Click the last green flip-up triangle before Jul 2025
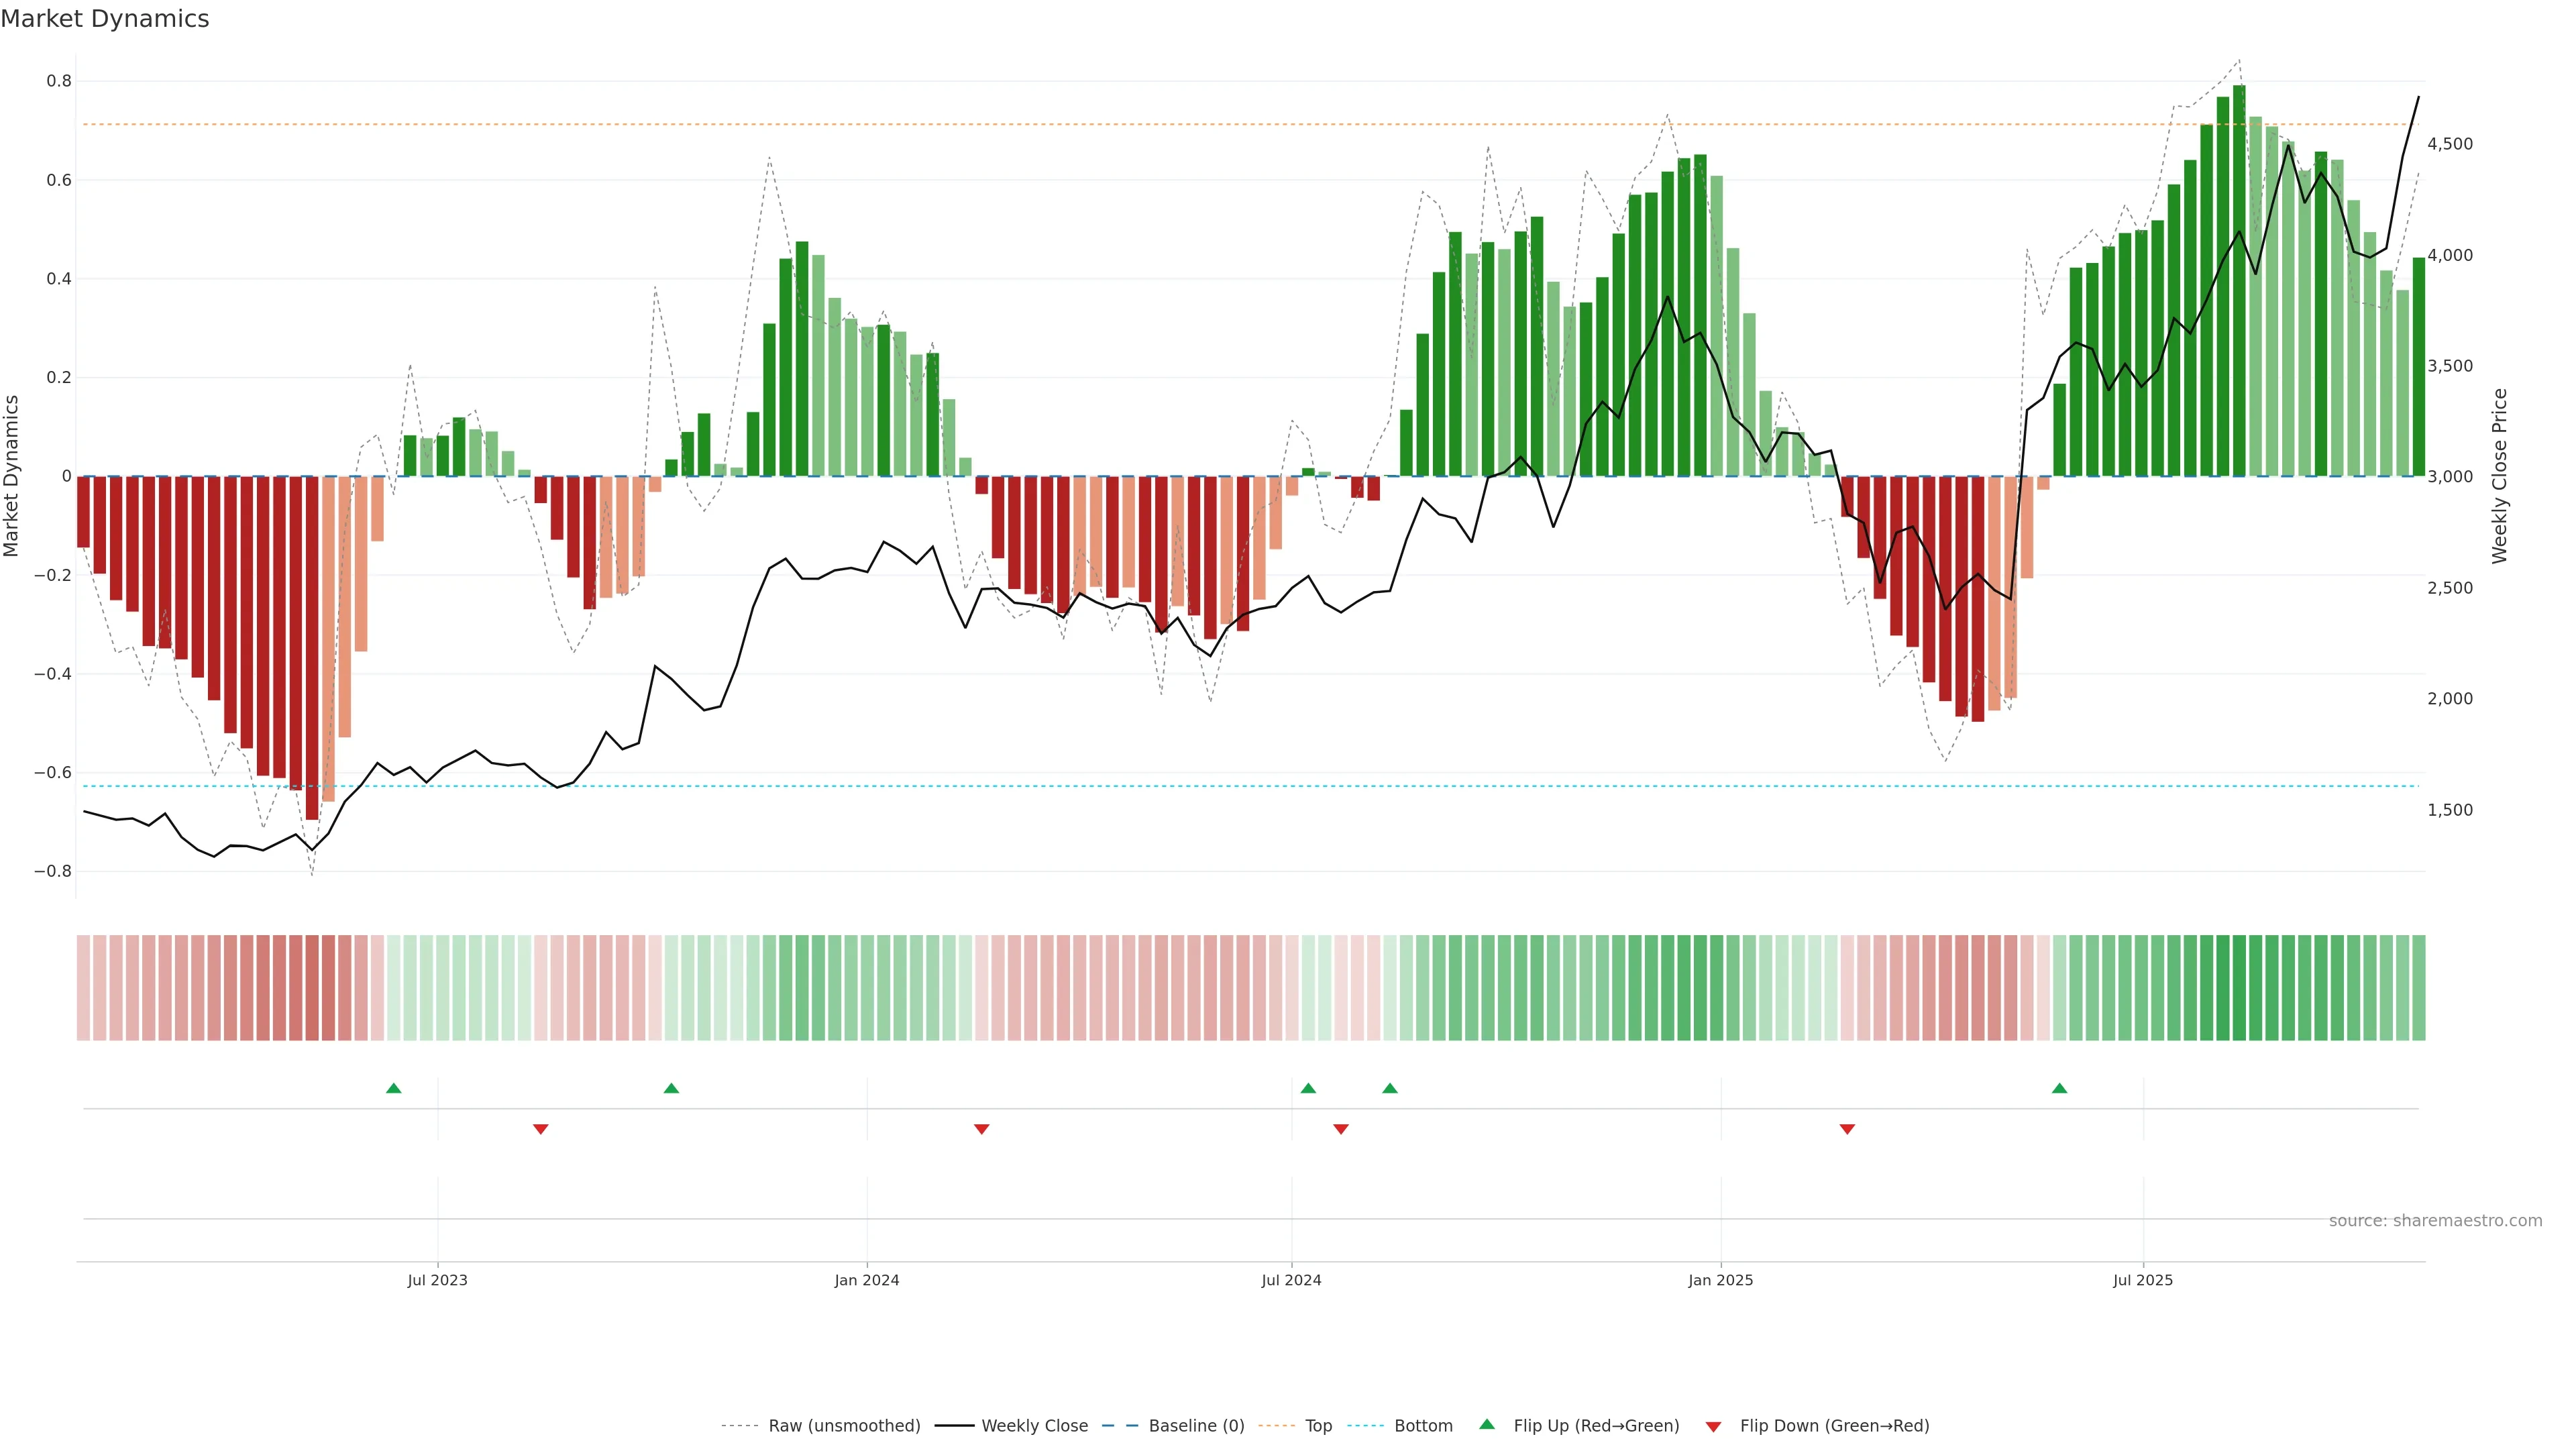The width and height of the screenshot is (2576, 1449). [2059, 1088]
